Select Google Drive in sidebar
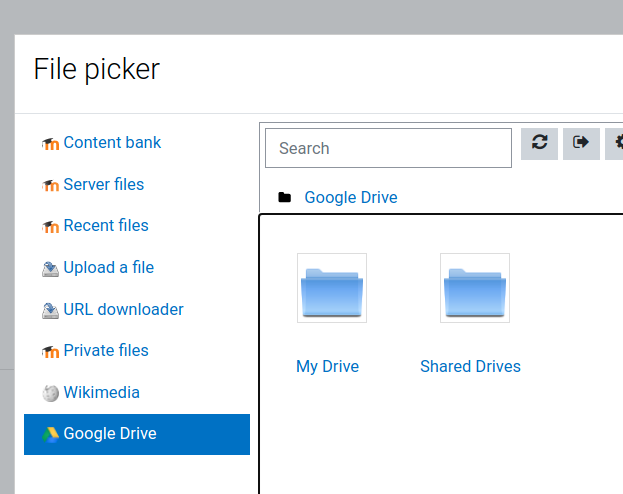This screenshot has width=623, height=494. tap(137, 434)
